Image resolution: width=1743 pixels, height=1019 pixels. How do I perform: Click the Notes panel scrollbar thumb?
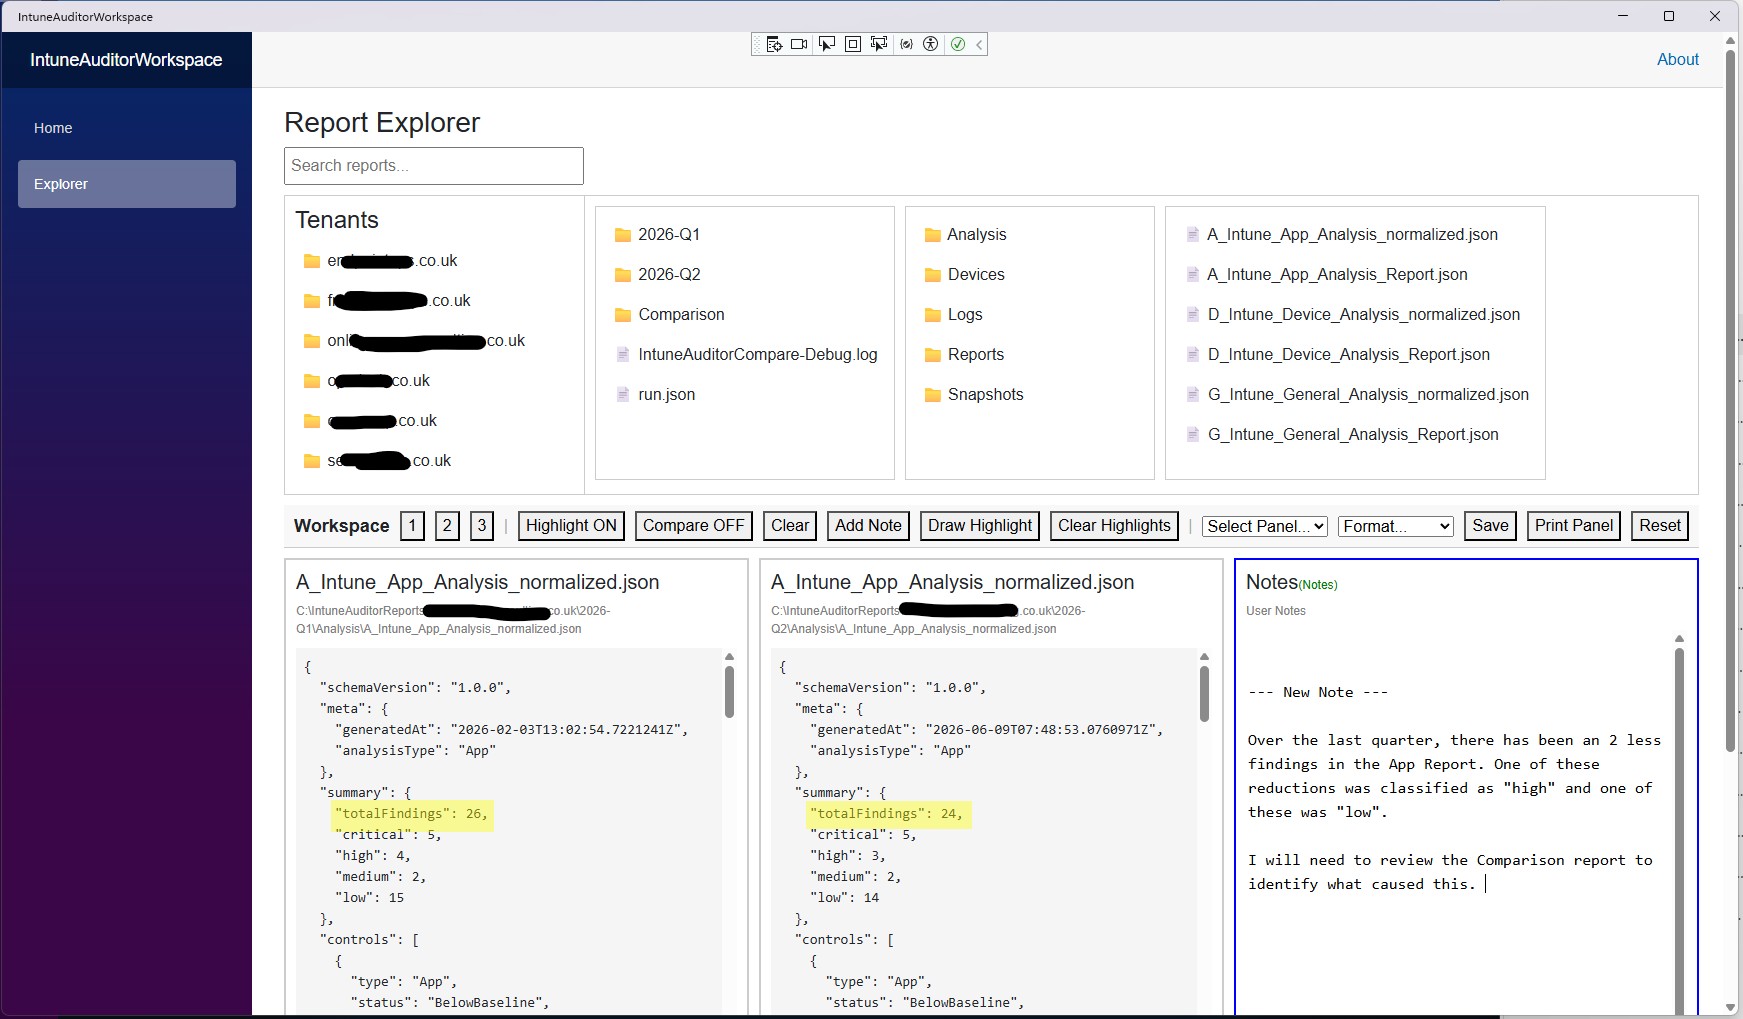click(x=1679, y=830)
